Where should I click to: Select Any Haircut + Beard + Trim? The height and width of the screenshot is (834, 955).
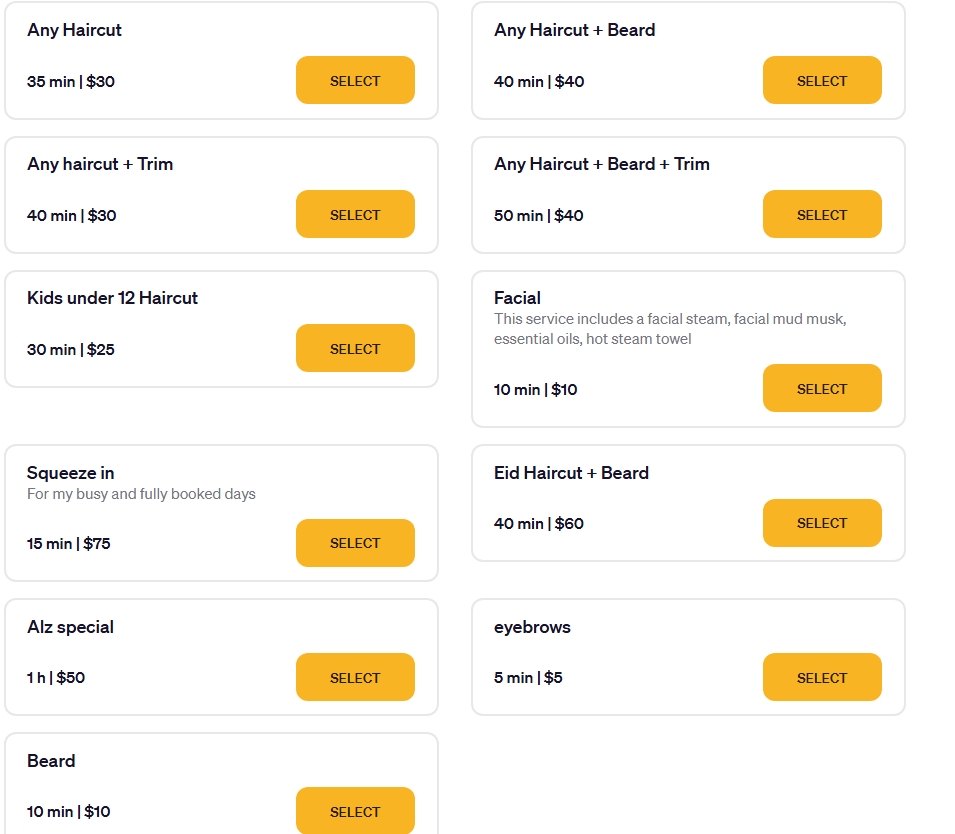click(822, 215)
